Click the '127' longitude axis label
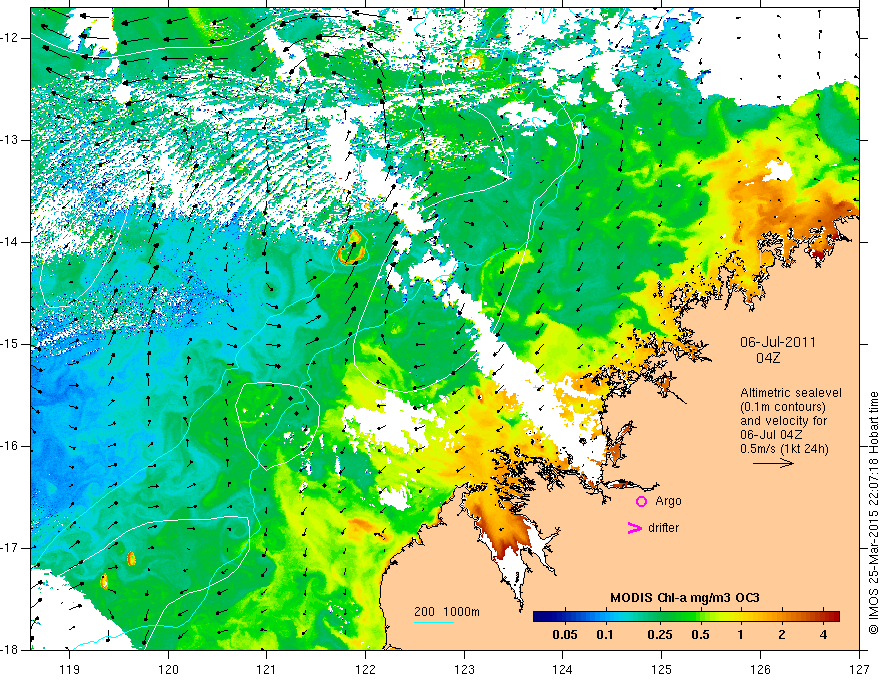 pyautogui.click(x=859, y=669)
